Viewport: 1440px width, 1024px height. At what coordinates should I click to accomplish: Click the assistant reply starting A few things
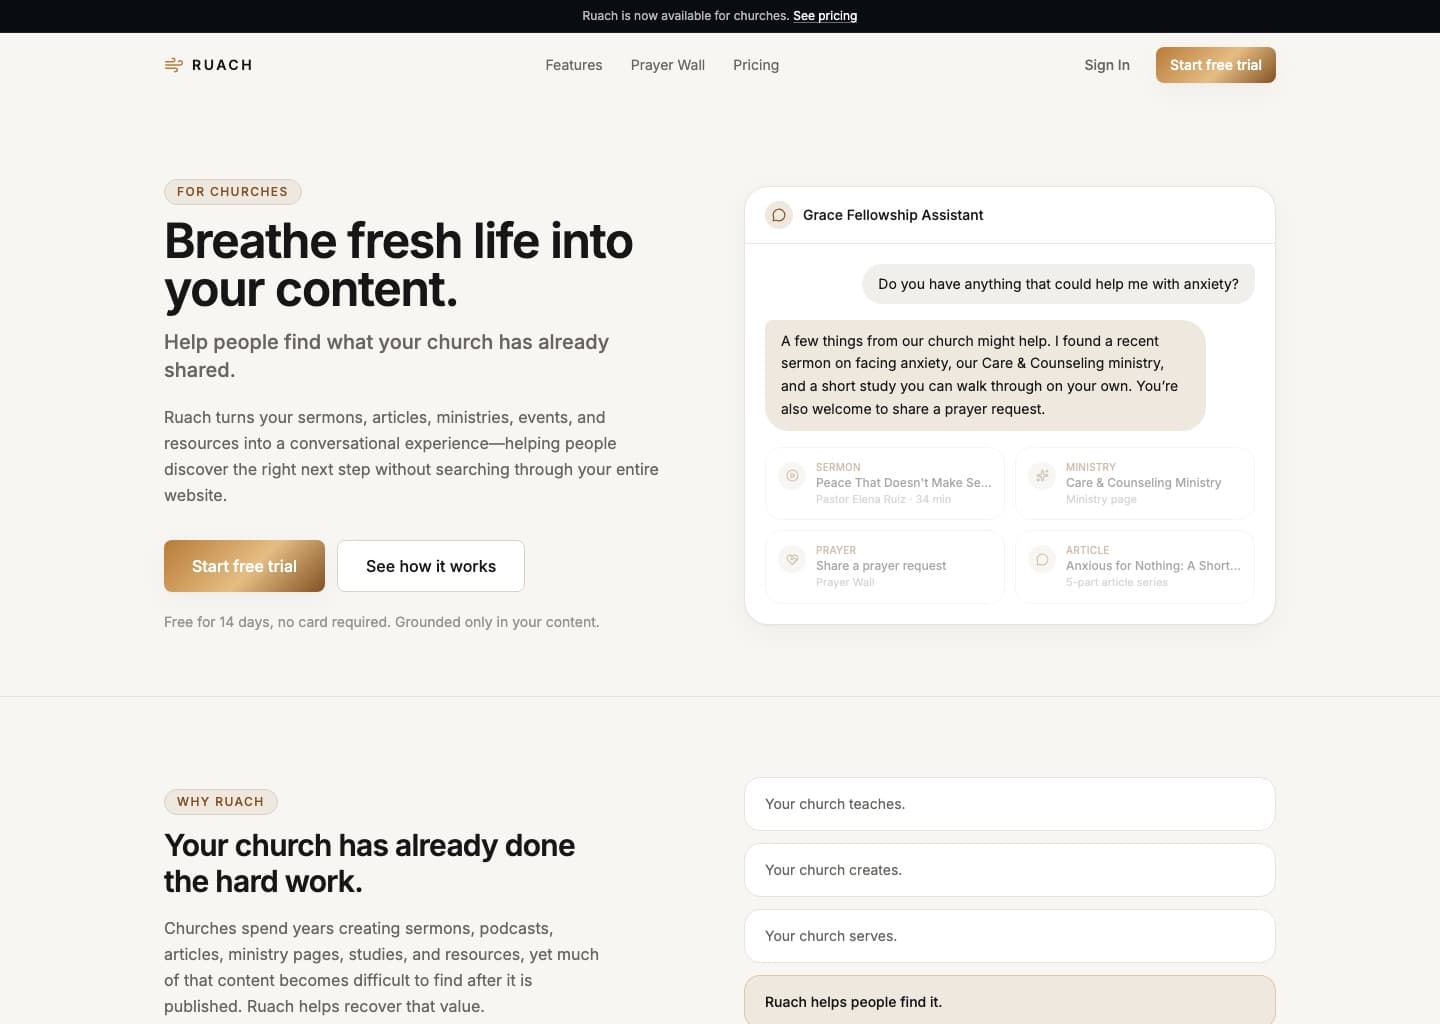click(x=985, y=375)
